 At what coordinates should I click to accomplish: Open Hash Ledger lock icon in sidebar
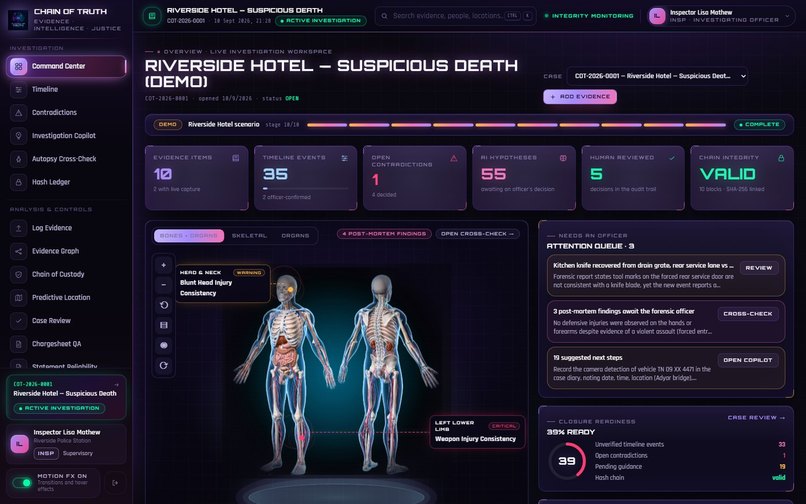[x=19, y=182]
